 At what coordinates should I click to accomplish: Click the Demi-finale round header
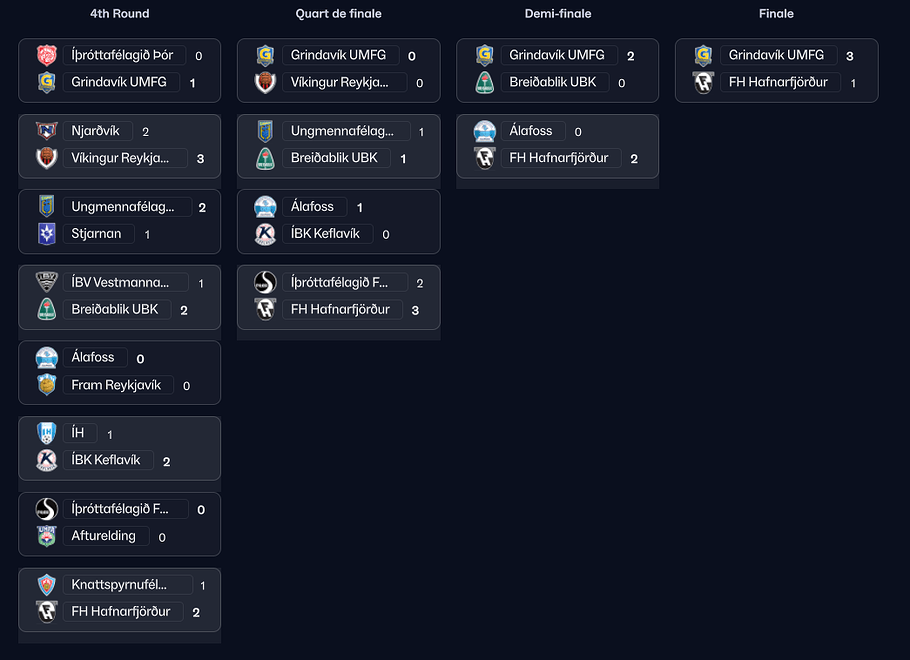click(x=558, y=14)
